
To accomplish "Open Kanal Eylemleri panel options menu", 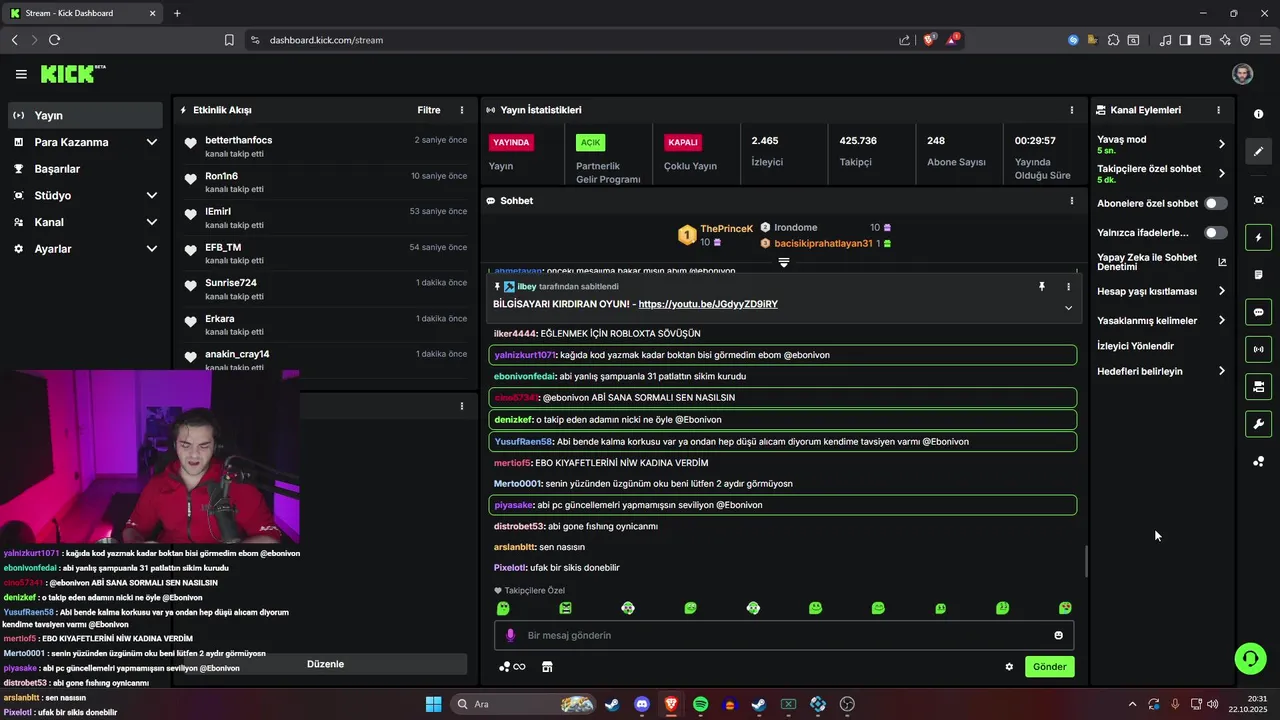I will (x=1218, y=110).
